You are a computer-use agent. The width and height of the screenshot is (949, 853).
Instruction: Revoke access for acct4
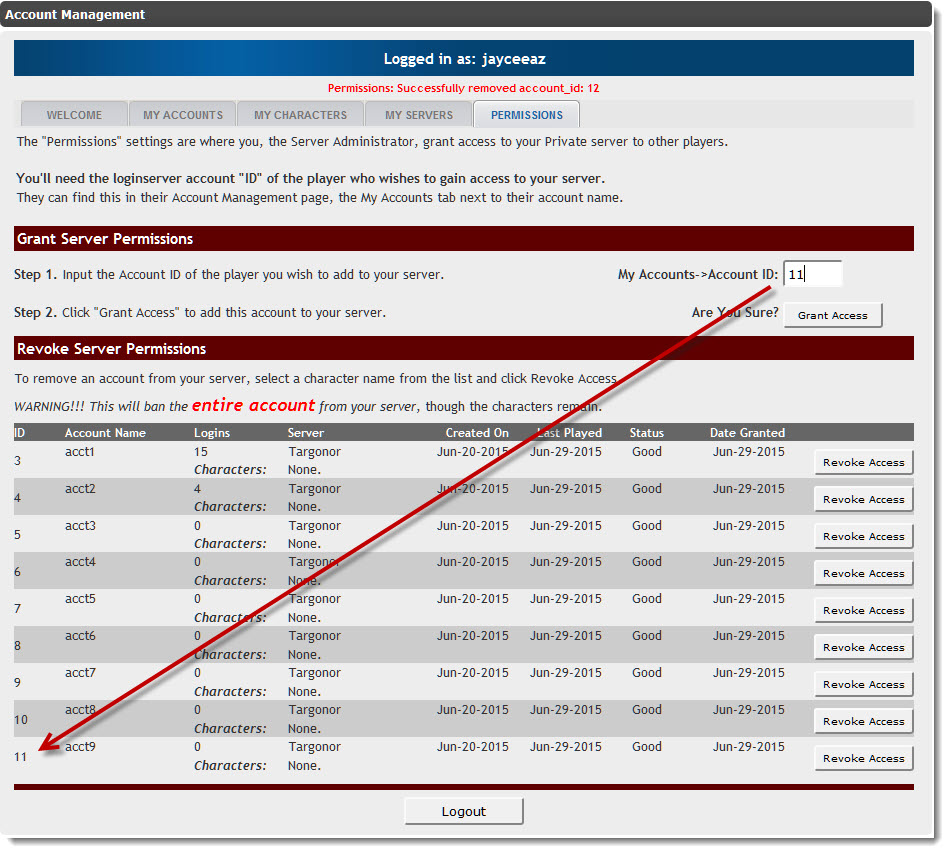[863, 574]
